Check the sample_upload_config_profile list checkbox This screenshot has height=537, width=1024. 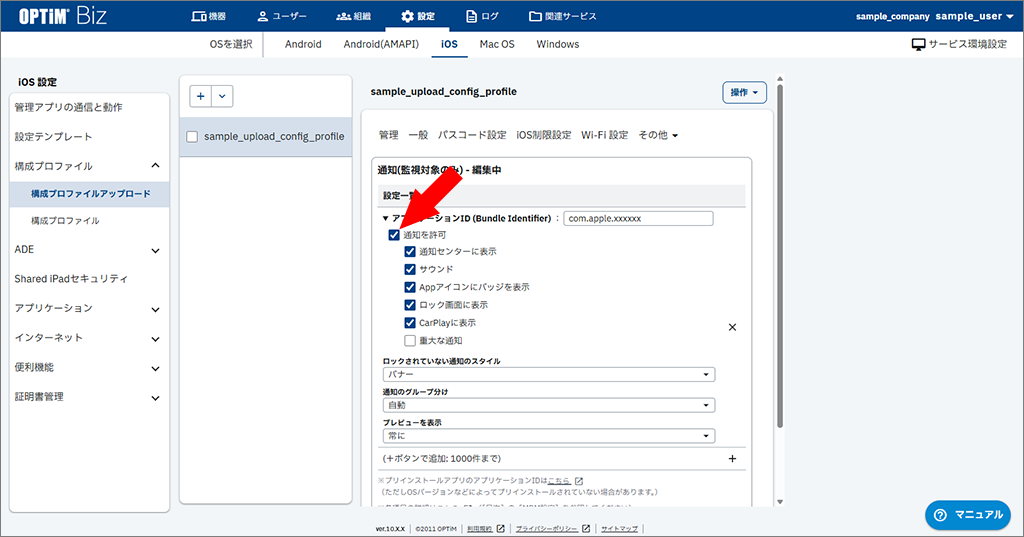(192, 137)
